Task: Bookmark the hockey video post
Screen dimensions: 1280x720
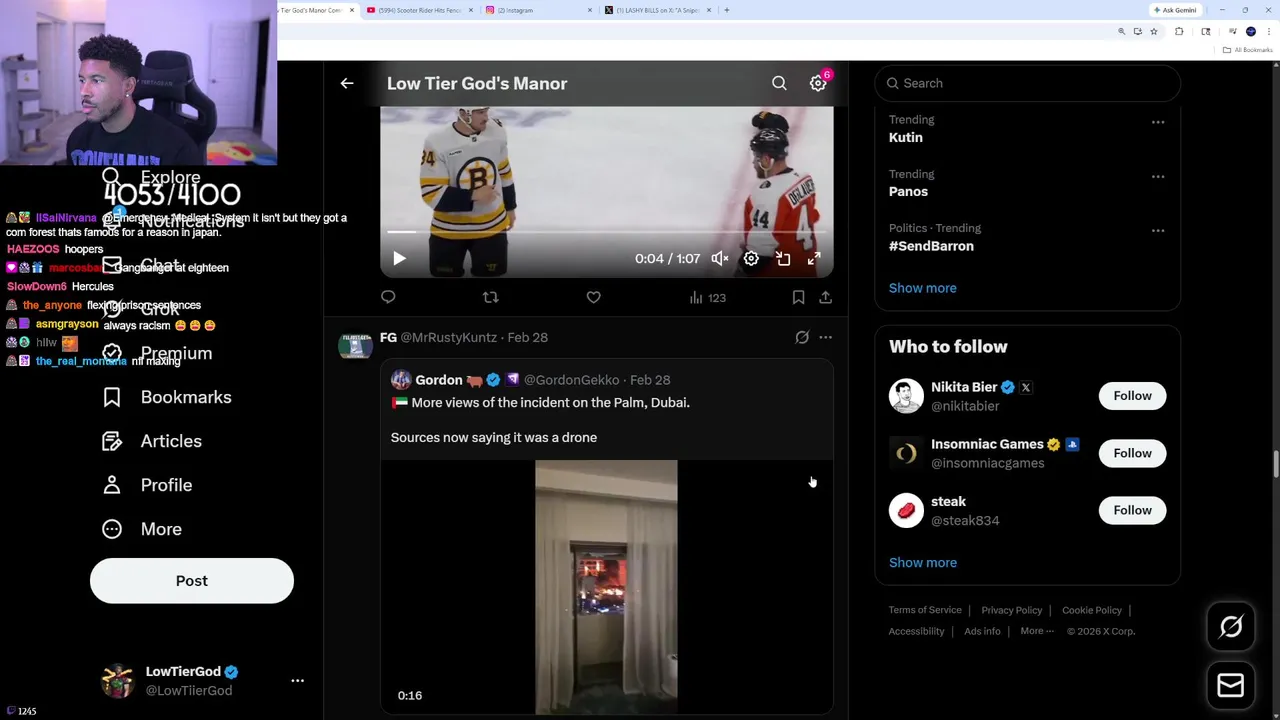Action: tap(798, 297)
